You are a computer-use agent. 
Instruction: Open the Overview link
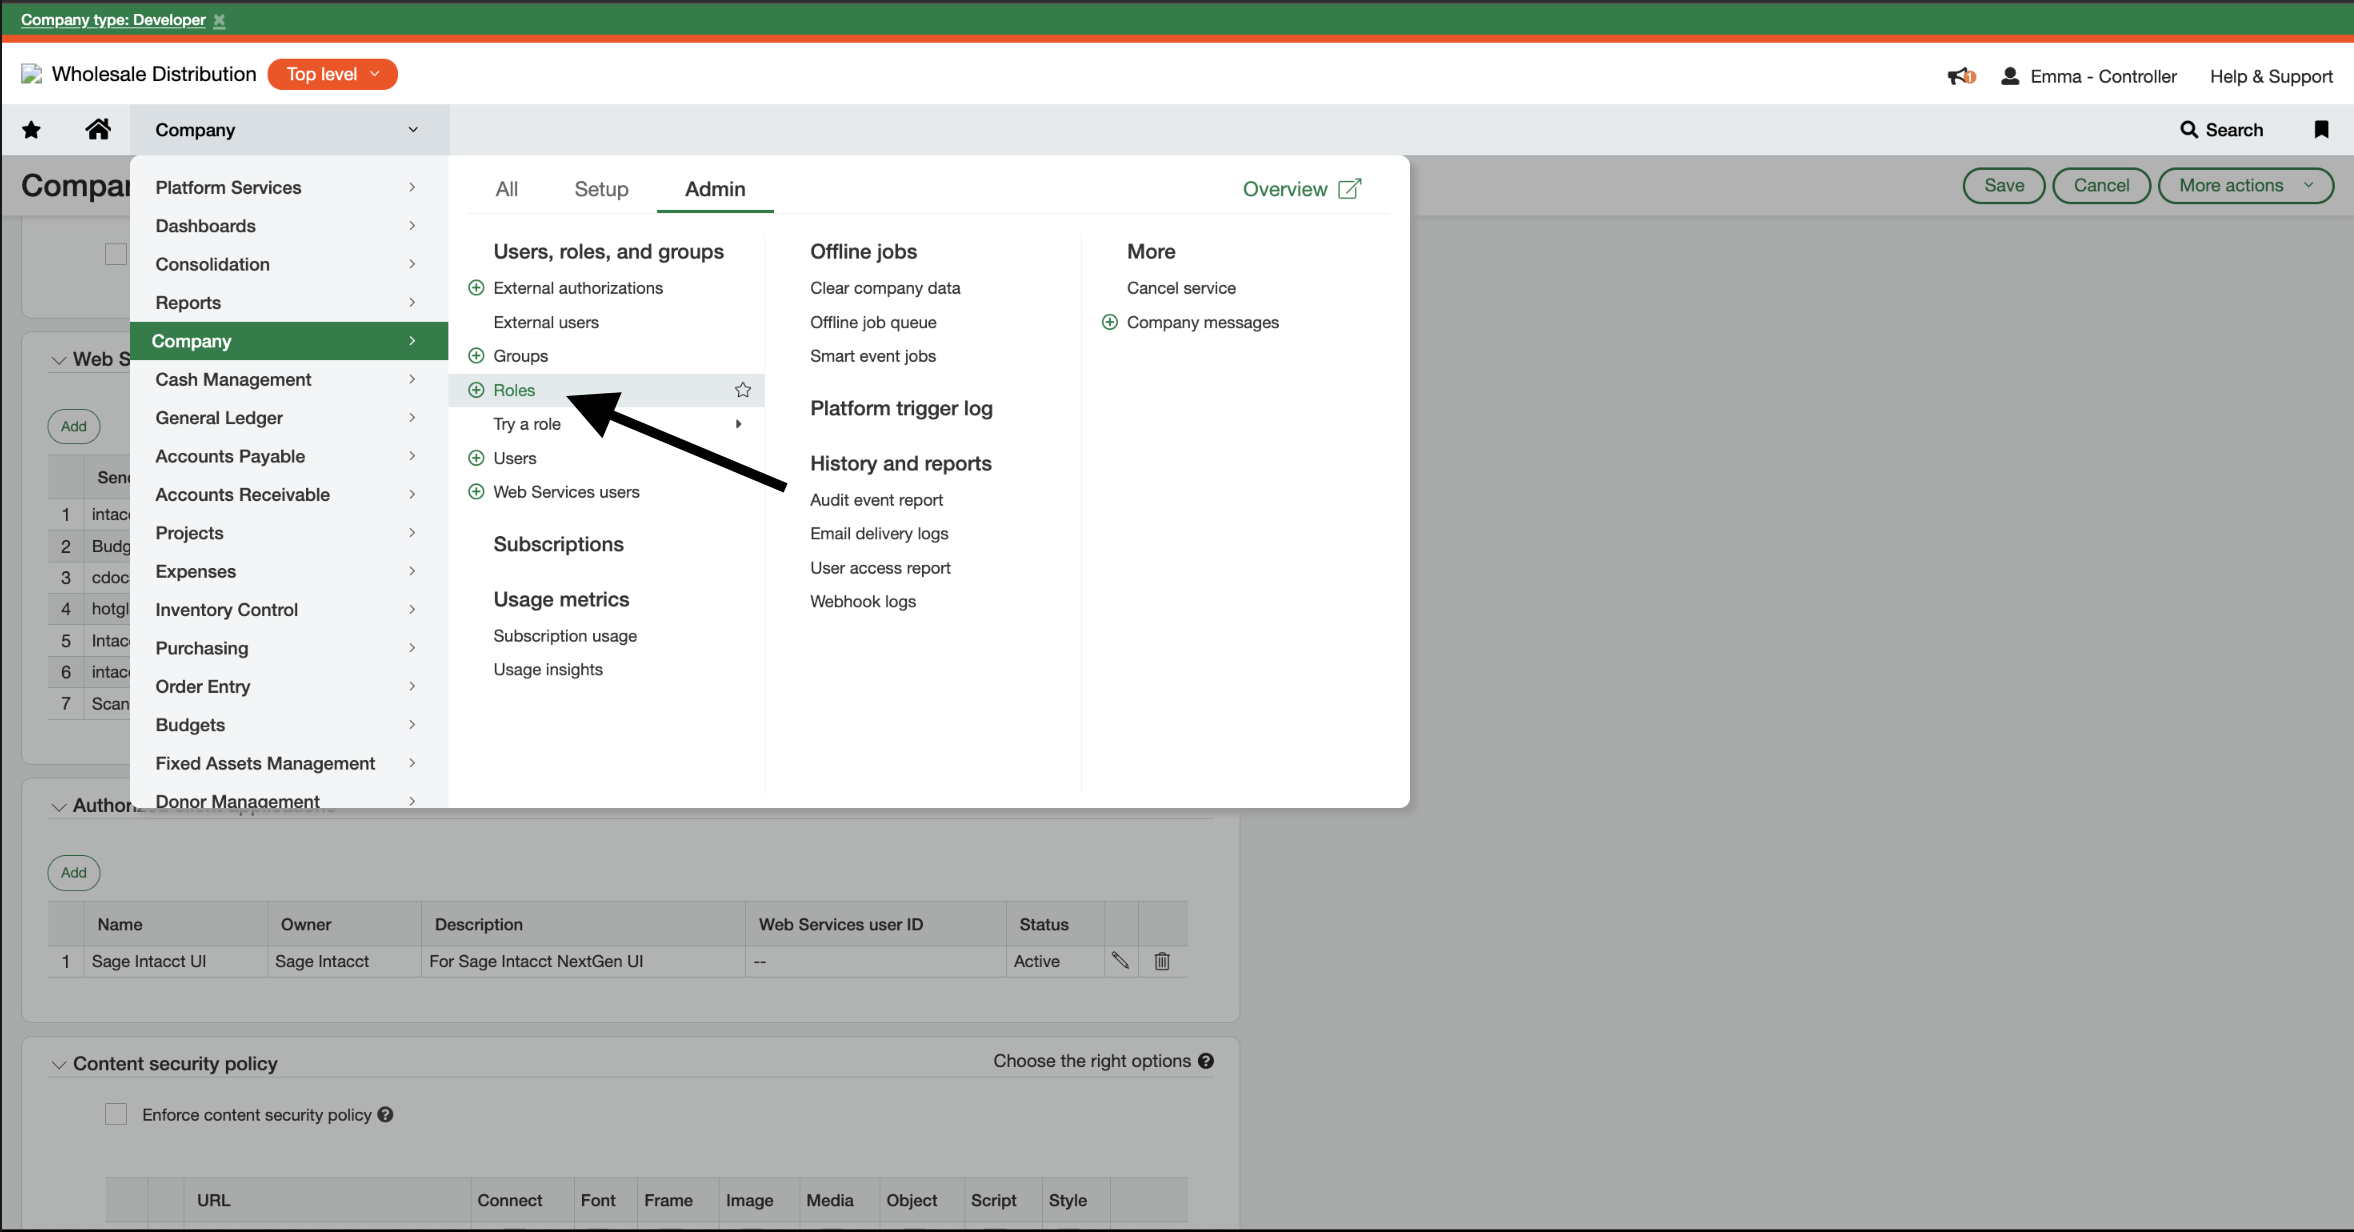pyautogui.click(x=1300, y=189)
